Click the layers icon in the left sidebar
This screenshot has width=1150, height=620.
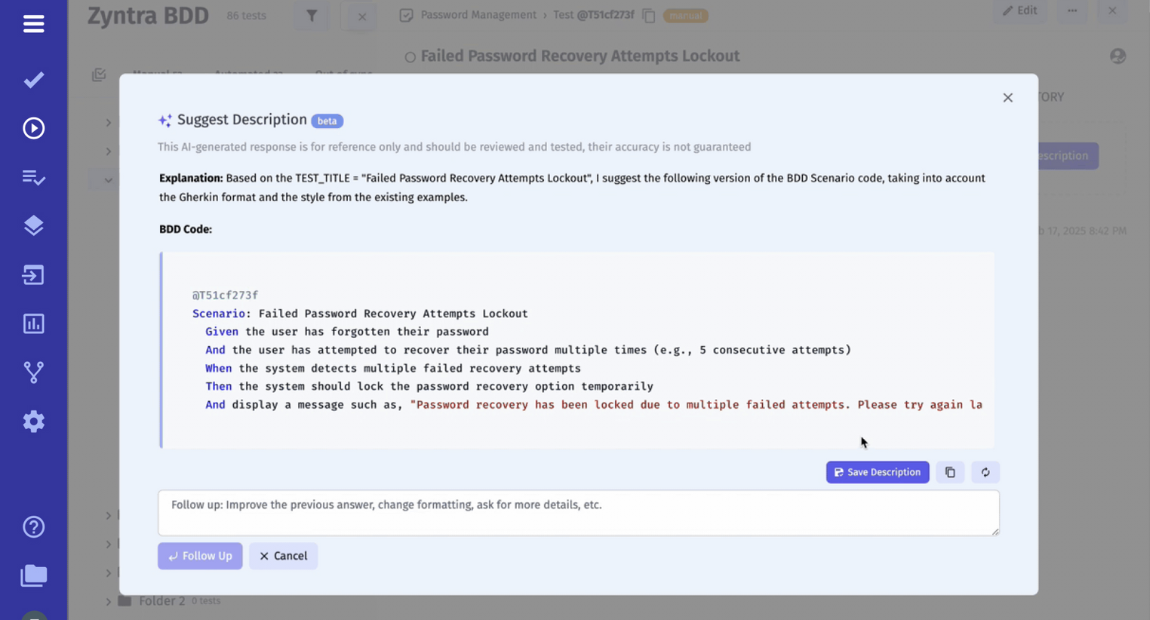[x=33, y=225]
